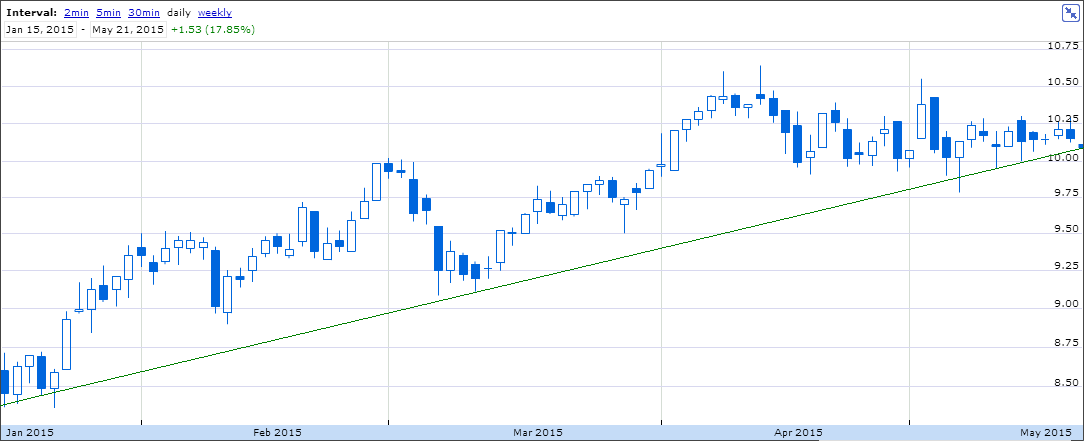Click the 9.50 price axis label
This screenshot has width=1084, height=441.
click(1065, 229)
